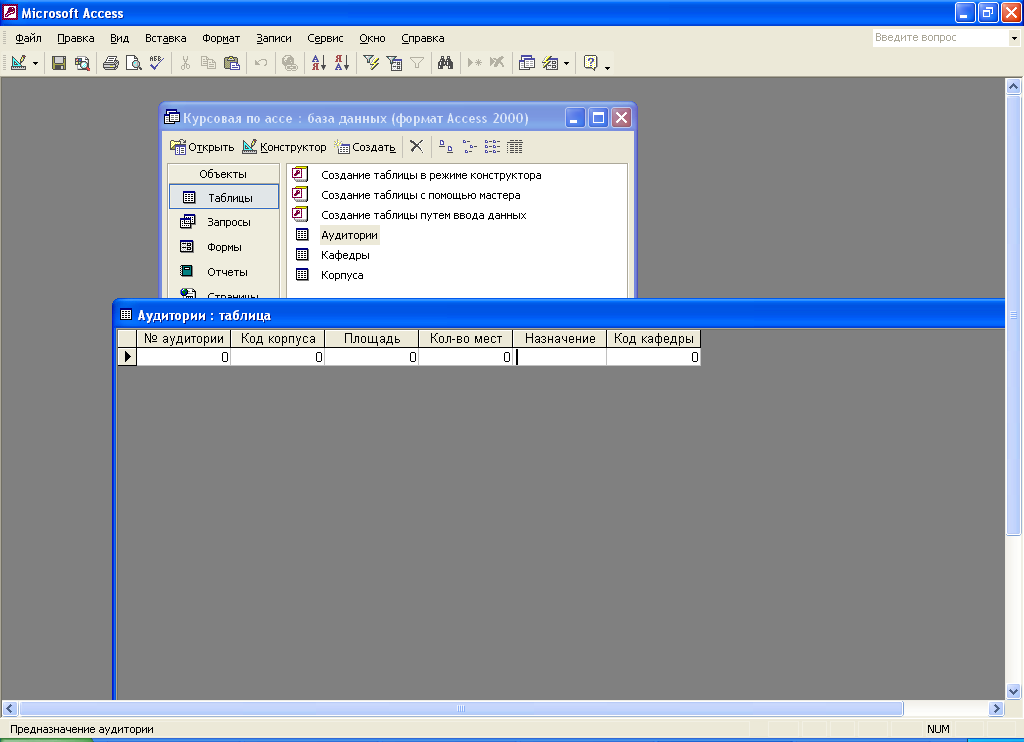Click the Объекты group header
The height and width of the screenshot is (742, 1024).
(x=223, y=174)
